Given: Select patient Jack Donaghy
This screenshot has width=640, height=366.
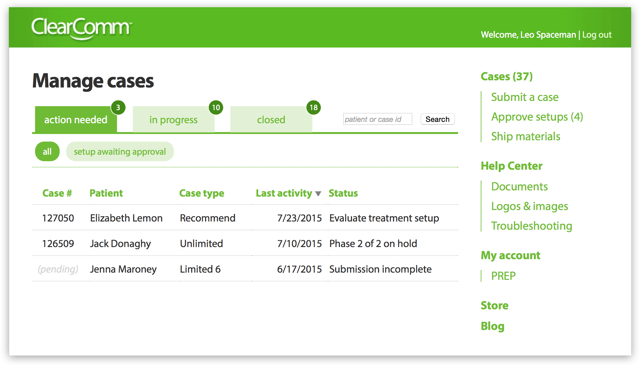Looking at the screenshot, I should [x=120, y=244].
